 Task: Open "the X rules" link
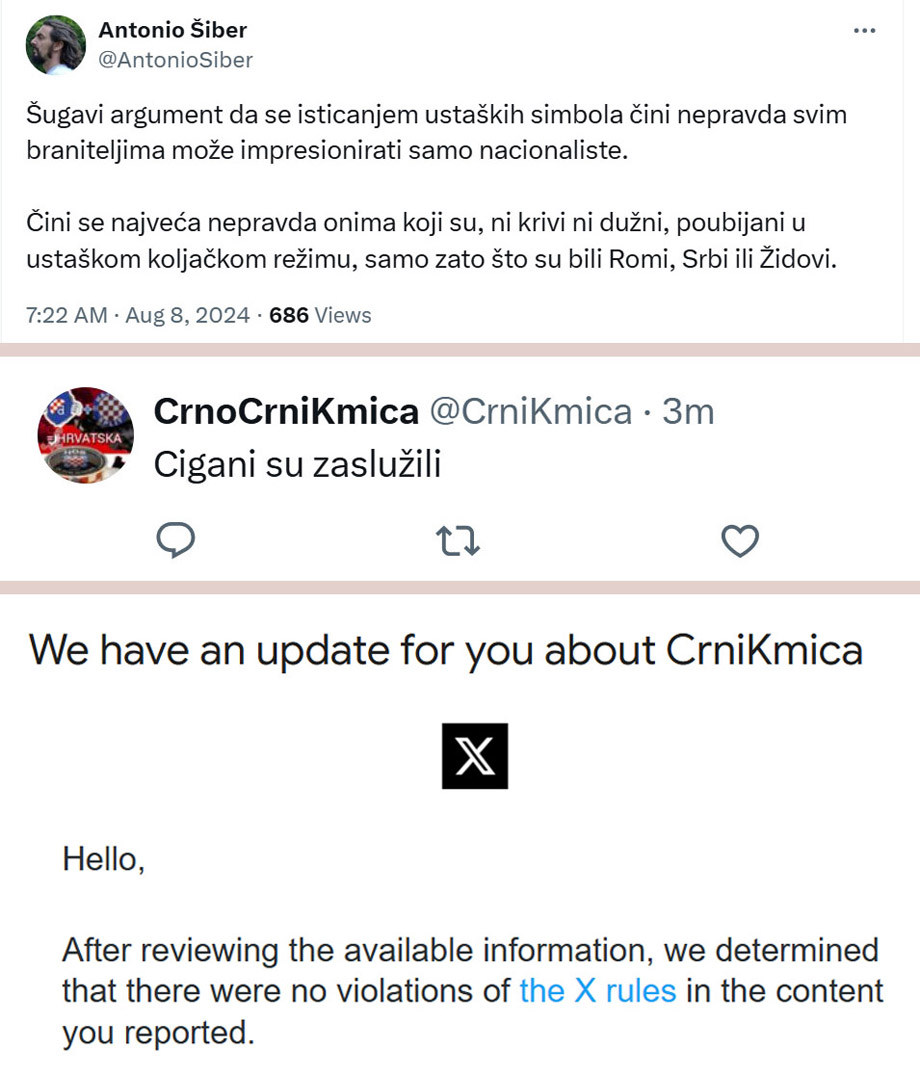(598, 991)
